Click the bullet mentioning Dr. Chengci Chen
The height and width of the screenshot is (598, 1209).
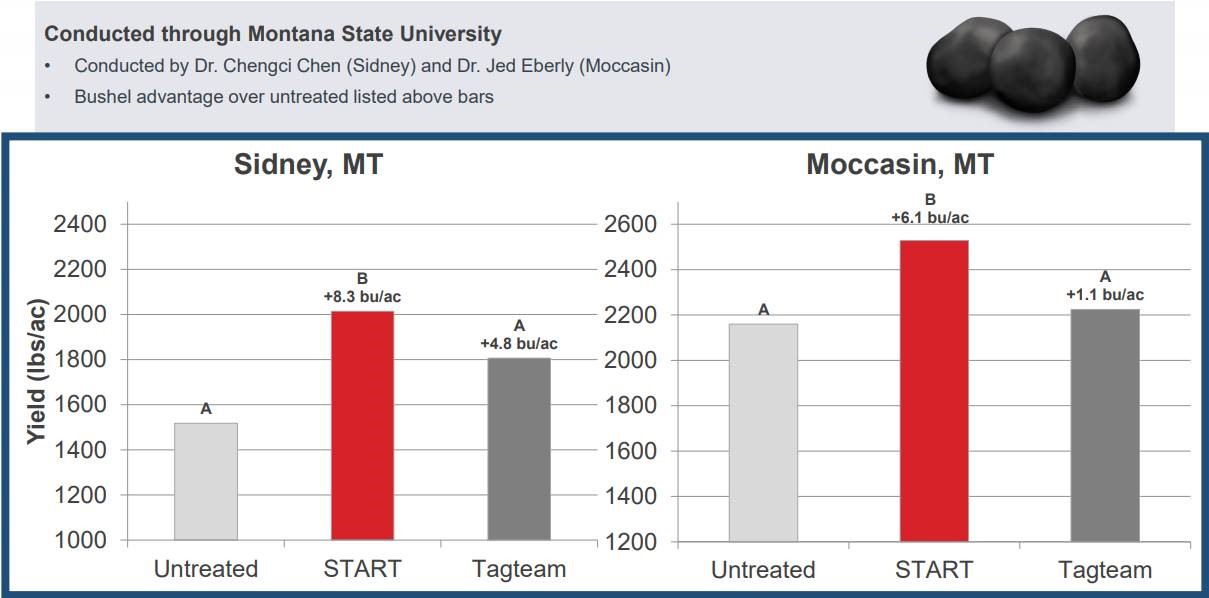372,67
